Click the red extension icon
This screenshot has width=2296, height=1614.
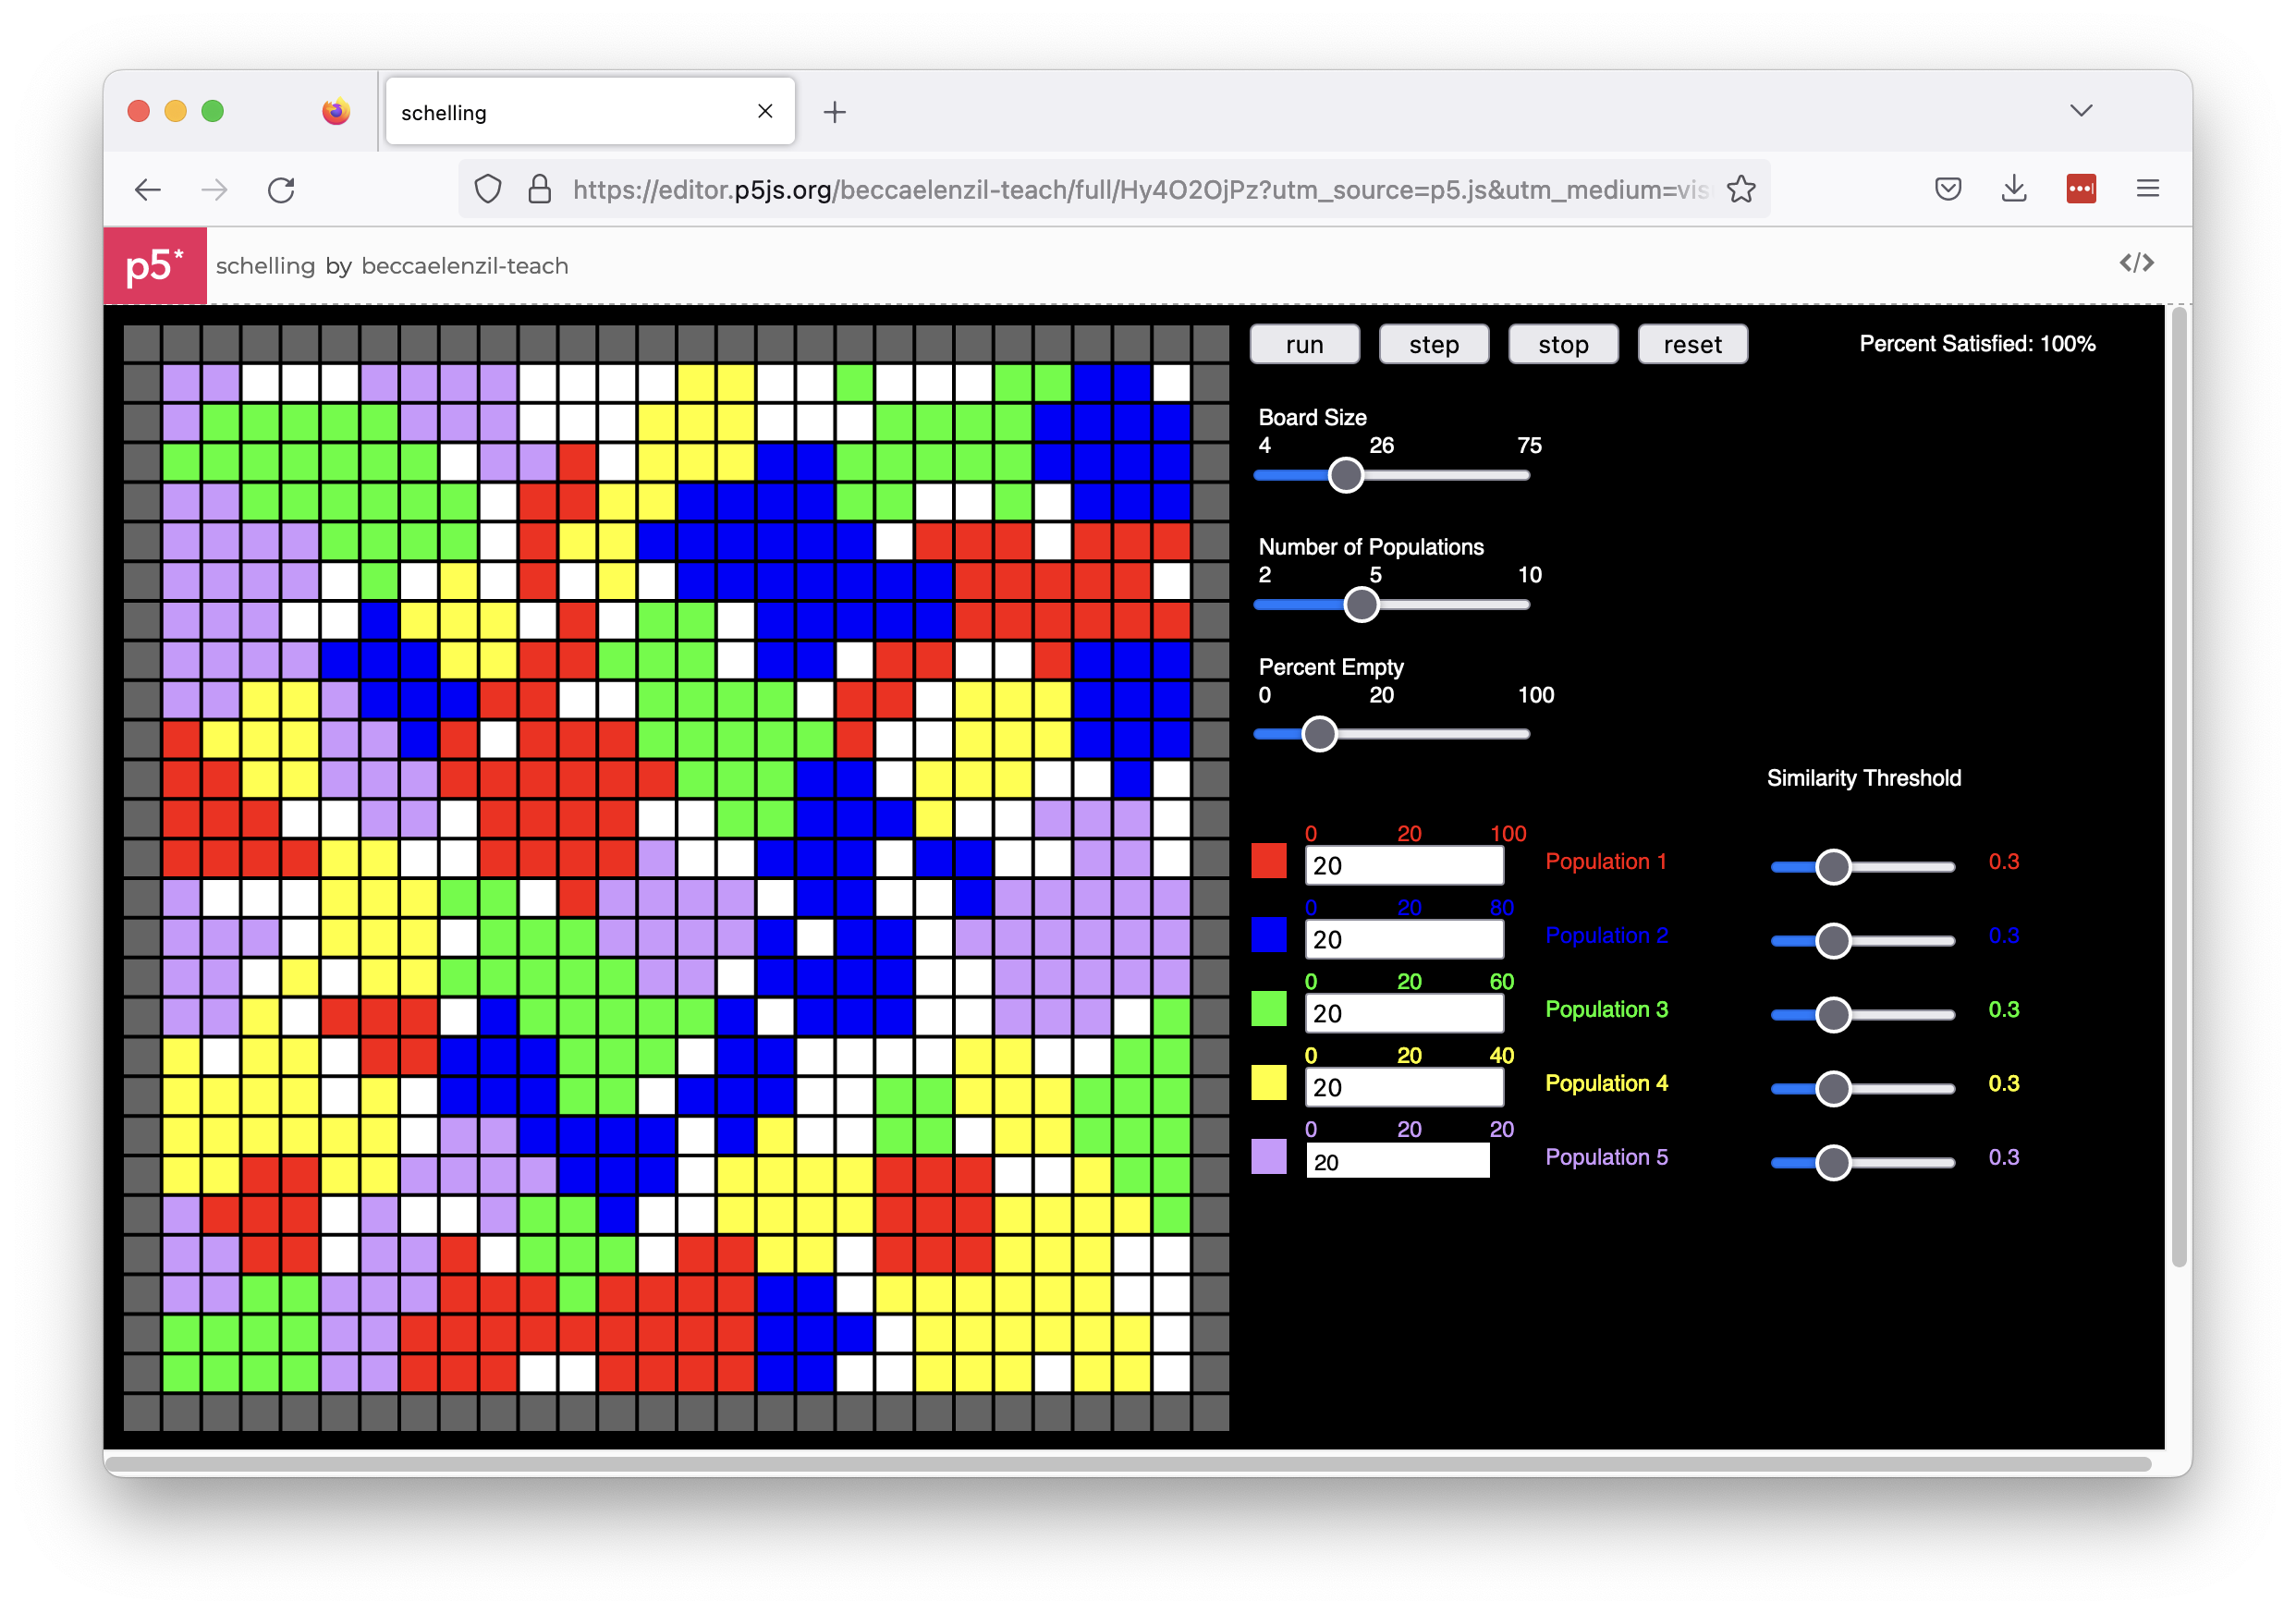[x=2081, y=188]
